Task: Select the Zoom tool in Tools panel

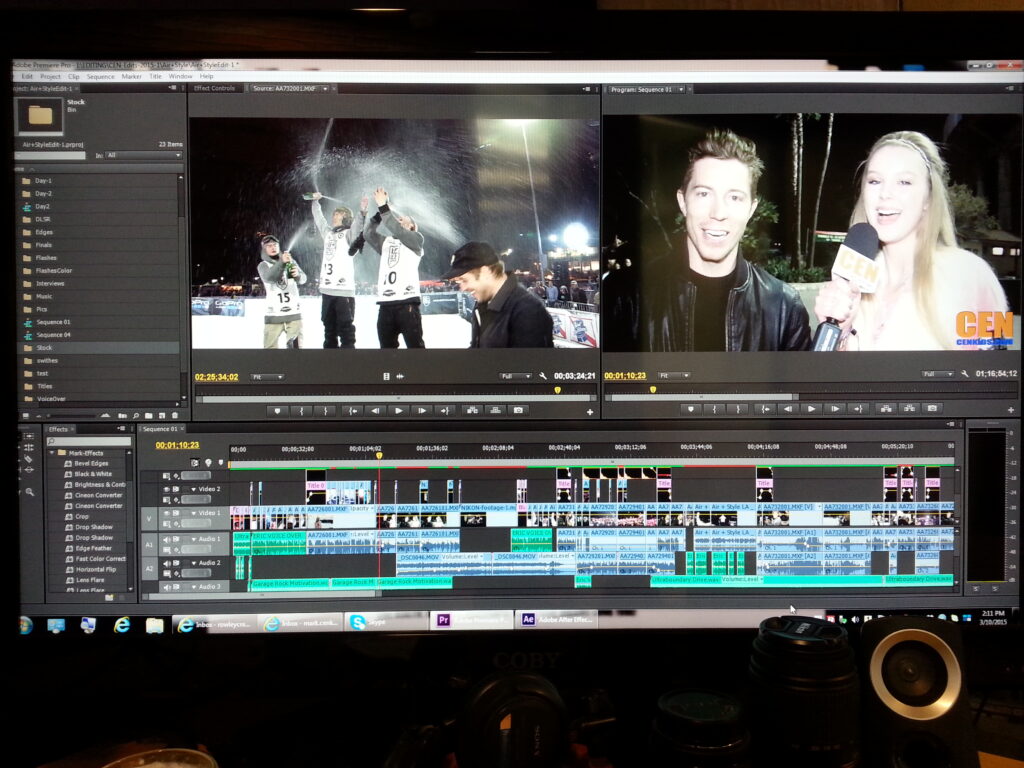Action: point(30,492)
